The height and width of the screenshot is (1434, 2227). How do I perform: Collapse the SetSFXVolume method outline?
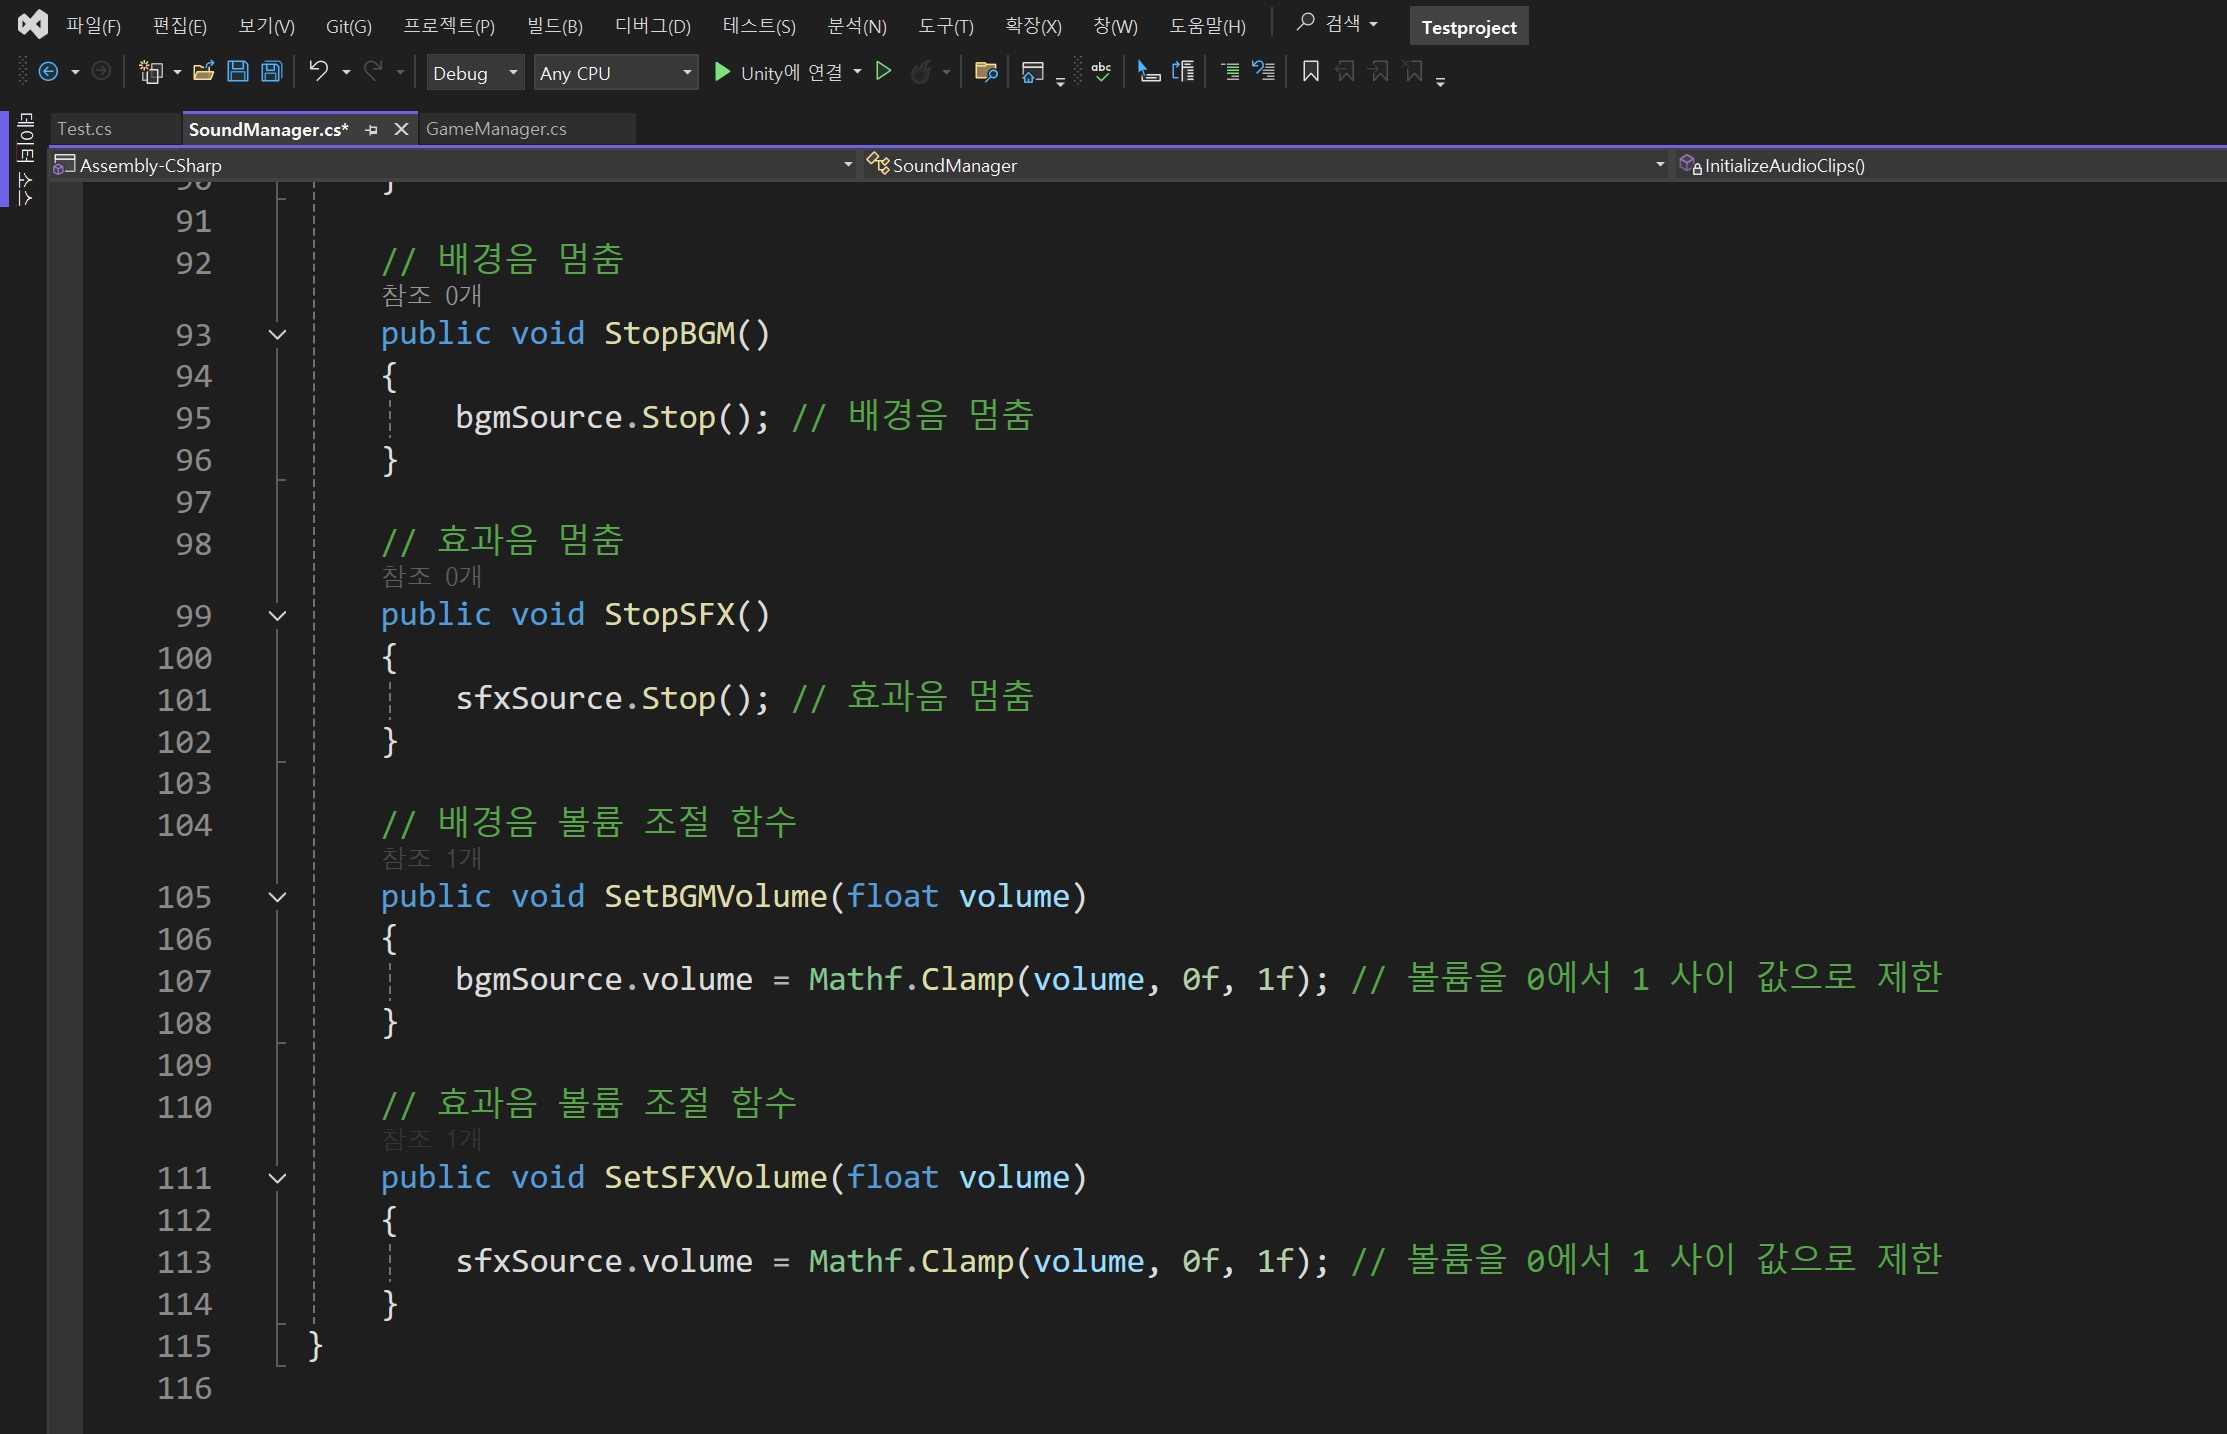pyautogui.click(x=278, y=1179)
